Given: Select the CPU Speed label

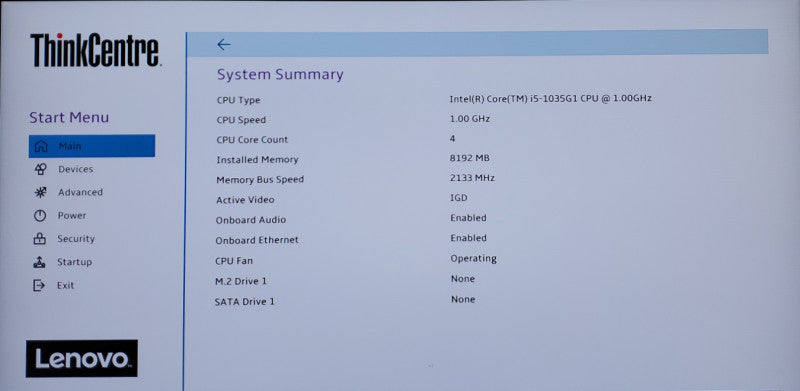Looking at the screenshot, I should click(241, 120).
